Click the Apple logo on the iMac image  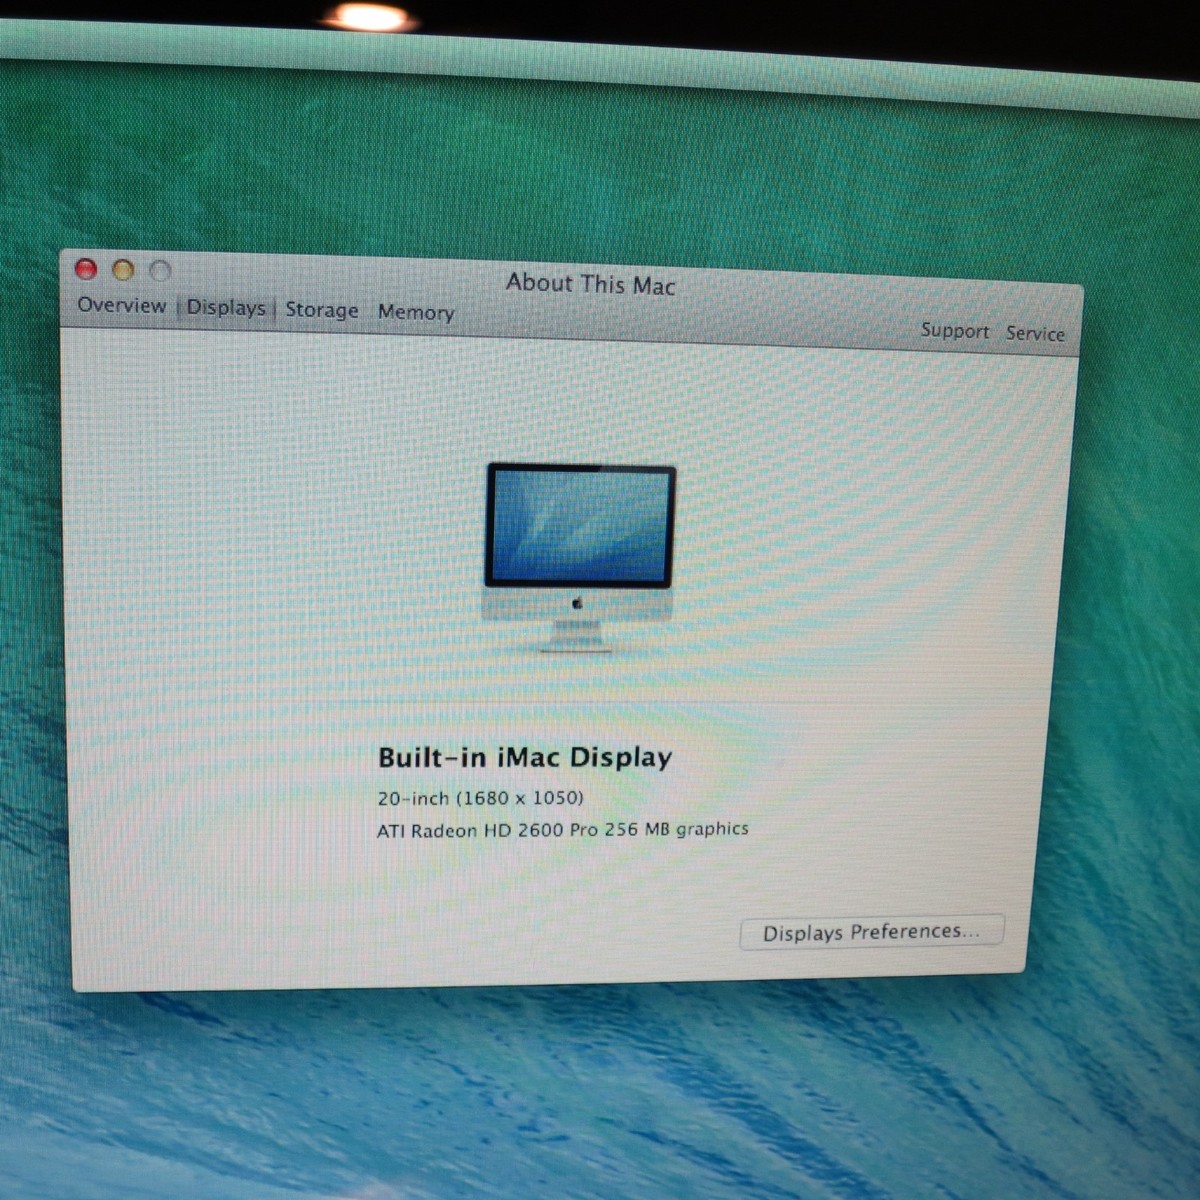click(x=577, y=603)
